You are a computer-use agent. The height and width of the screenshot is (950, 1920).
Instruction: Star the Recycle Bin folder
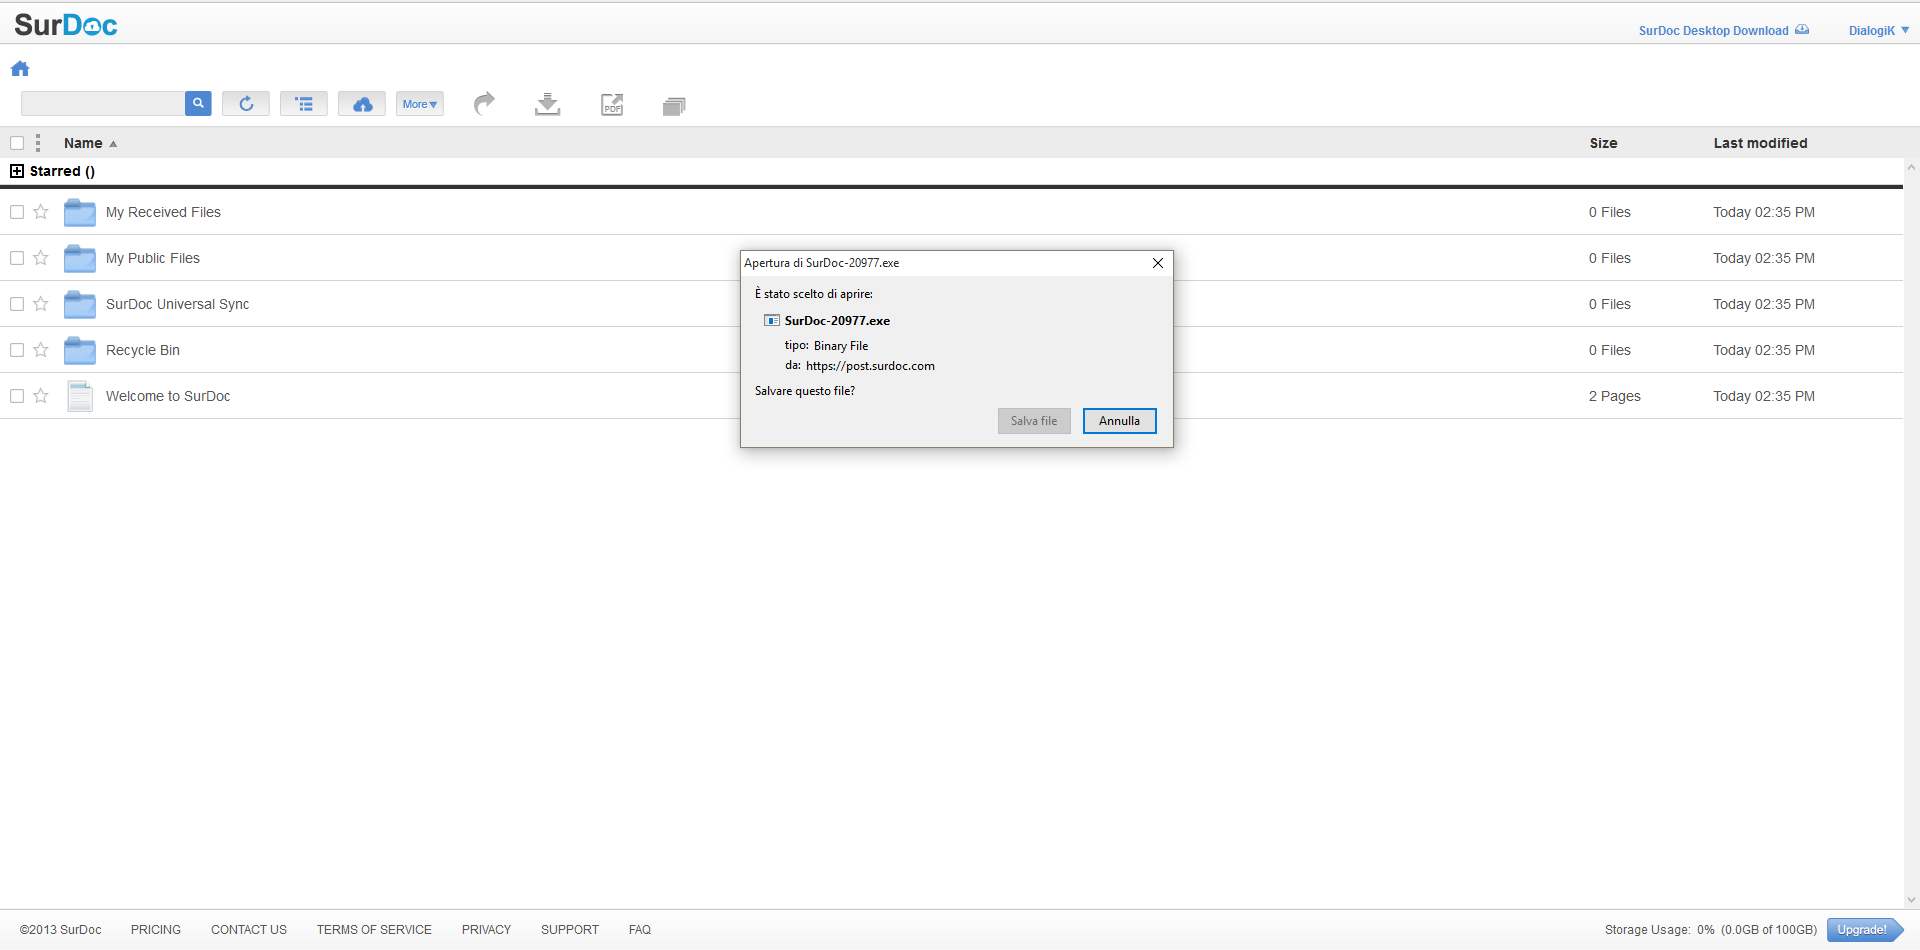(41, 350)
